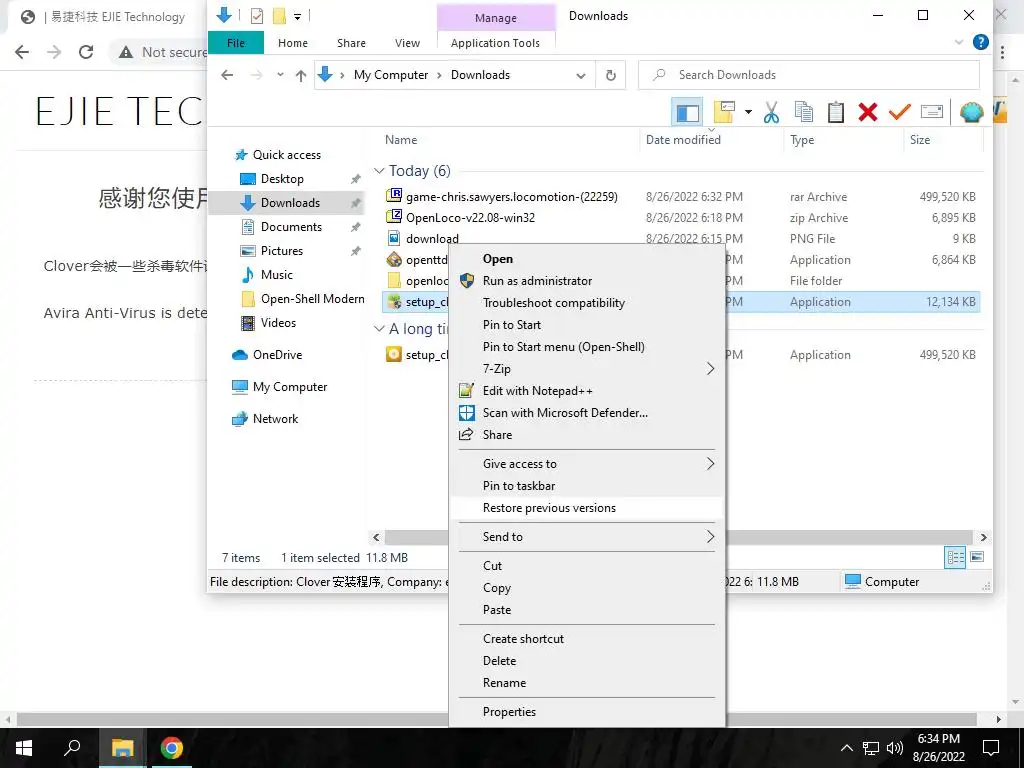This screenshot has width=1024, height=768.
Task: Expand the ribbon with the chevron near help
Action: click(x=959, y=42)
